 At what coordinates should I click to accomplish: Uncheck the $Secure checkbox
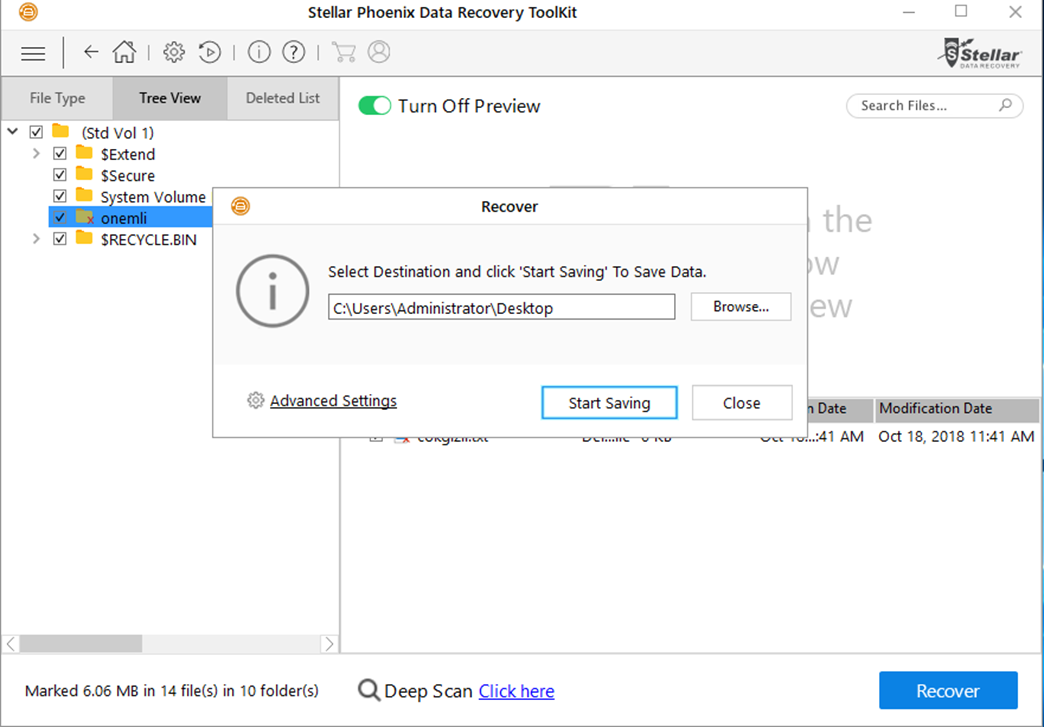point(60,175)
